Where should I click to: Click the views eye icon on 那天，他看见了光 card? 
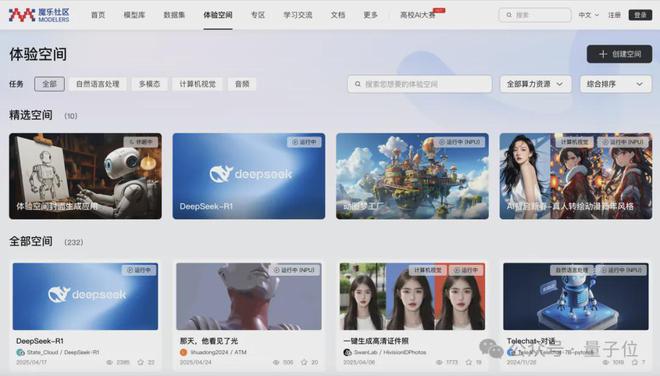coord(276,362)
